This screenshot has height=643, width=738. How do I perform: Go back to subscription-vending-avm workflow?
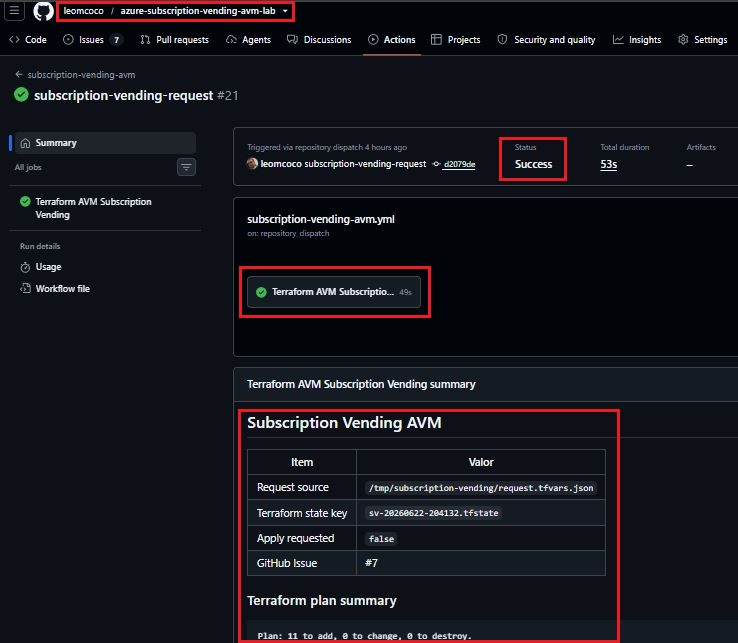click(81, 74)
